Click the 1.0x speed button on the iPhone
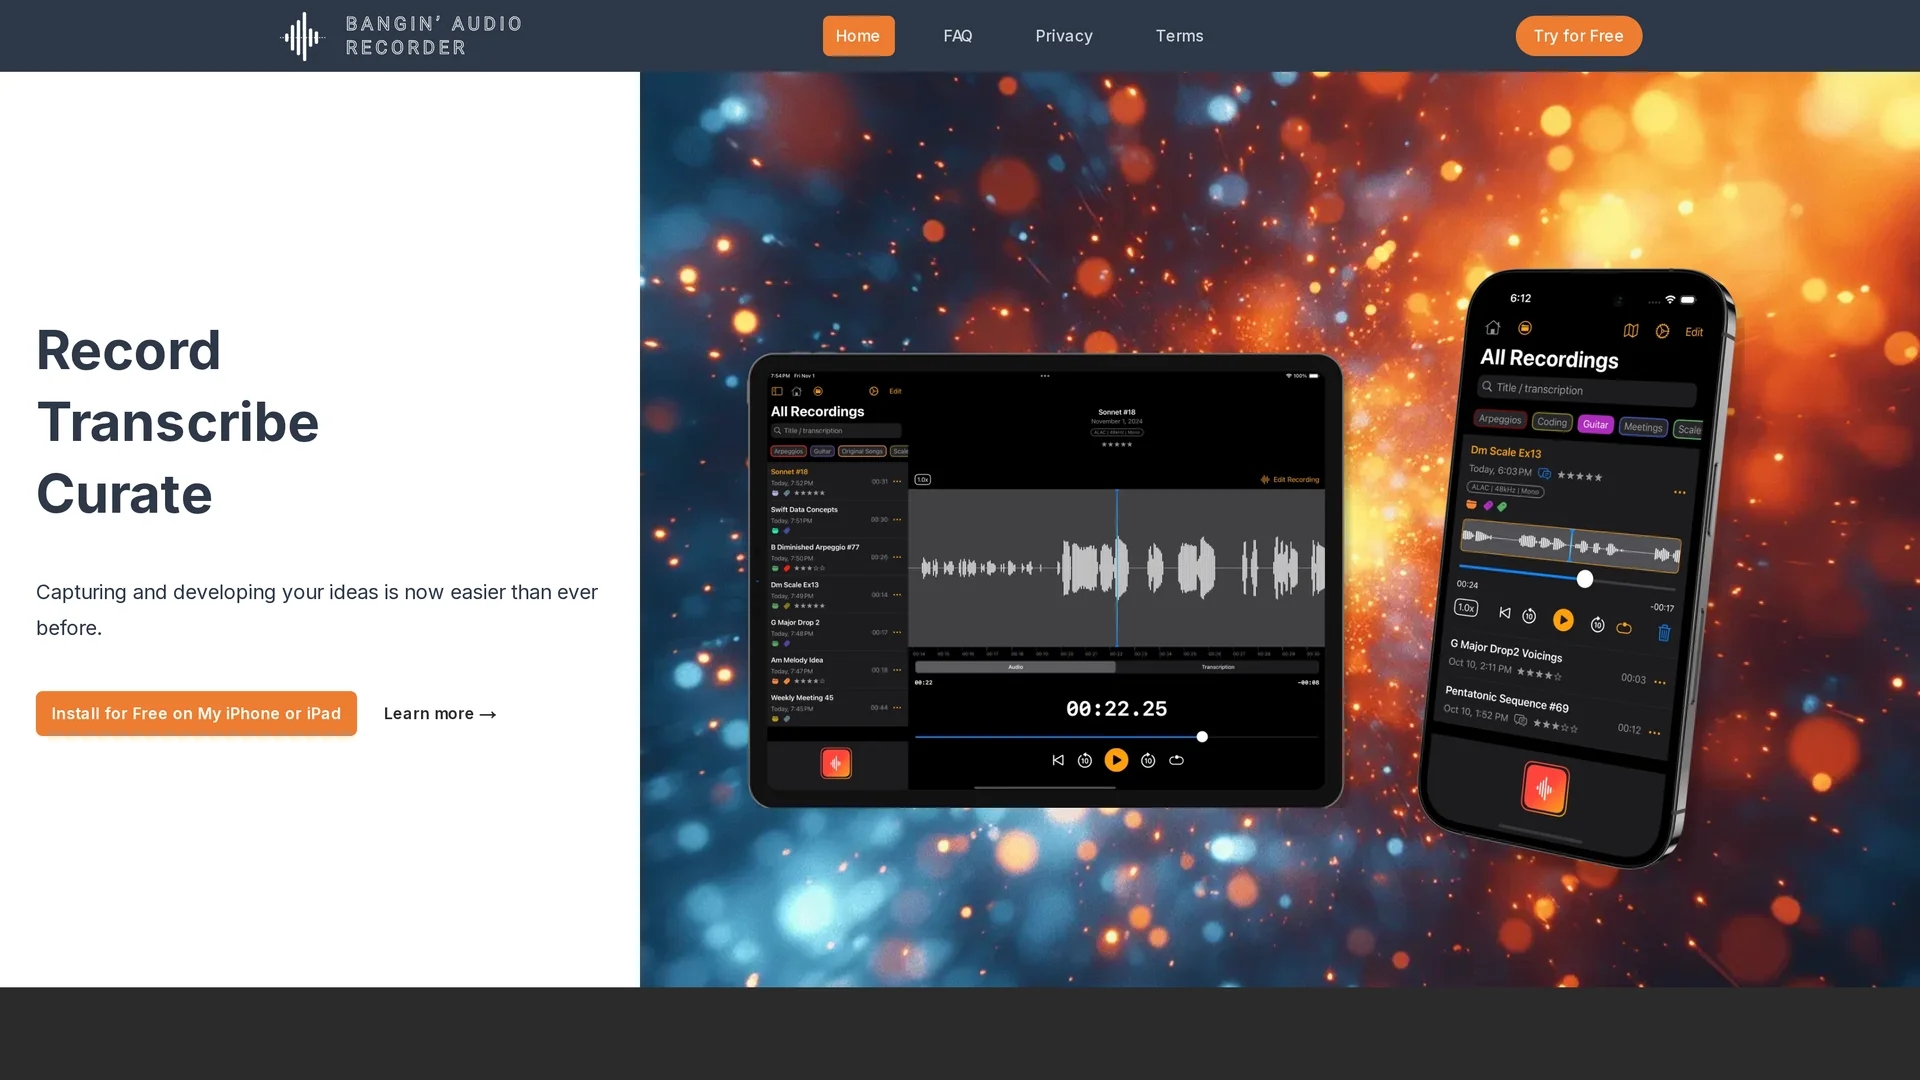1920x1080 pixels. [1466, 607]
